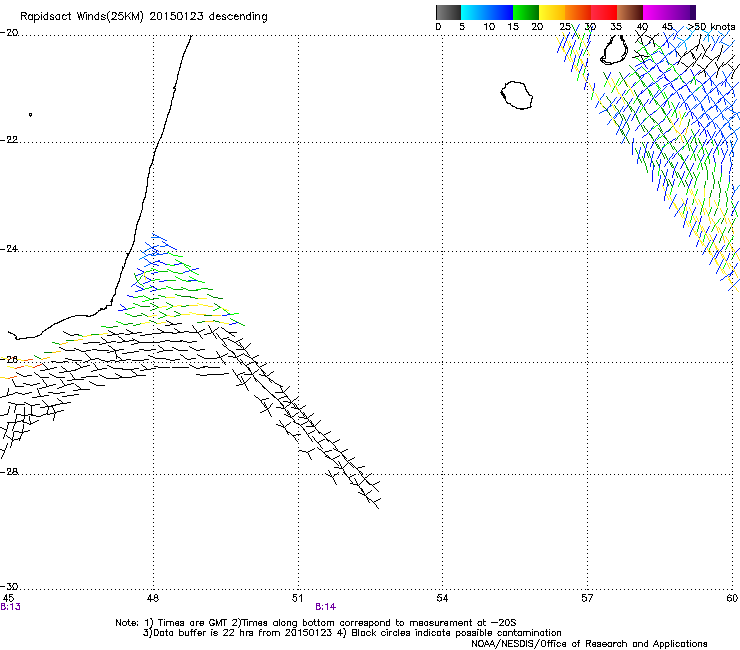This screenshot has height=650, width=740.
Task: Click the longitude label 51
Action: pyautogui.click(x=297, y=598)
